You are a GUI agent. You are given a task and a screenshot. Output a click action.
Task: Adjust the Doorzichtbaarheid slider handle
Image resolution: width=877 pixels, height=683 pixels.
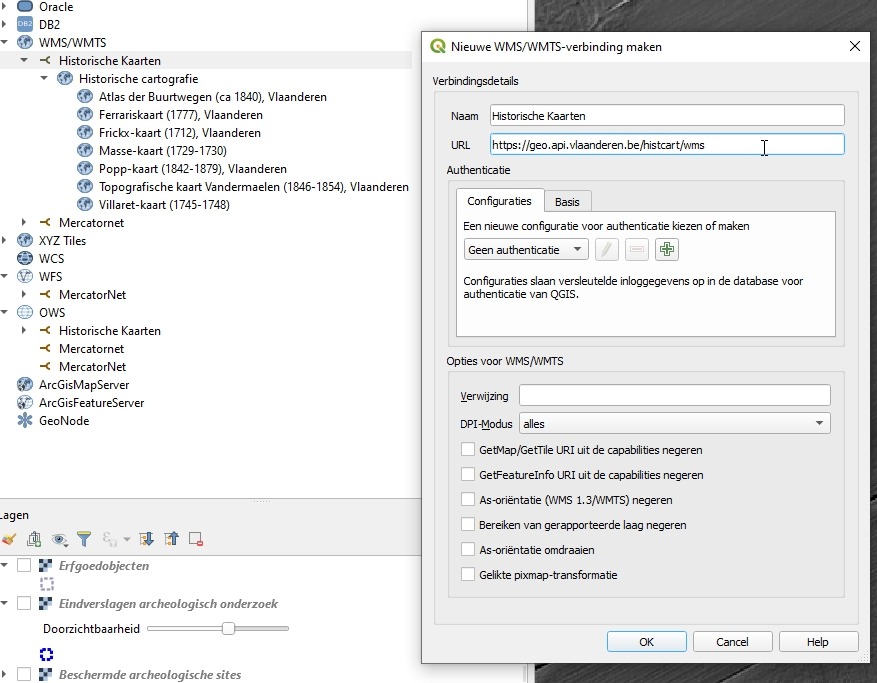pyautogui.click(x=228, y=629)
